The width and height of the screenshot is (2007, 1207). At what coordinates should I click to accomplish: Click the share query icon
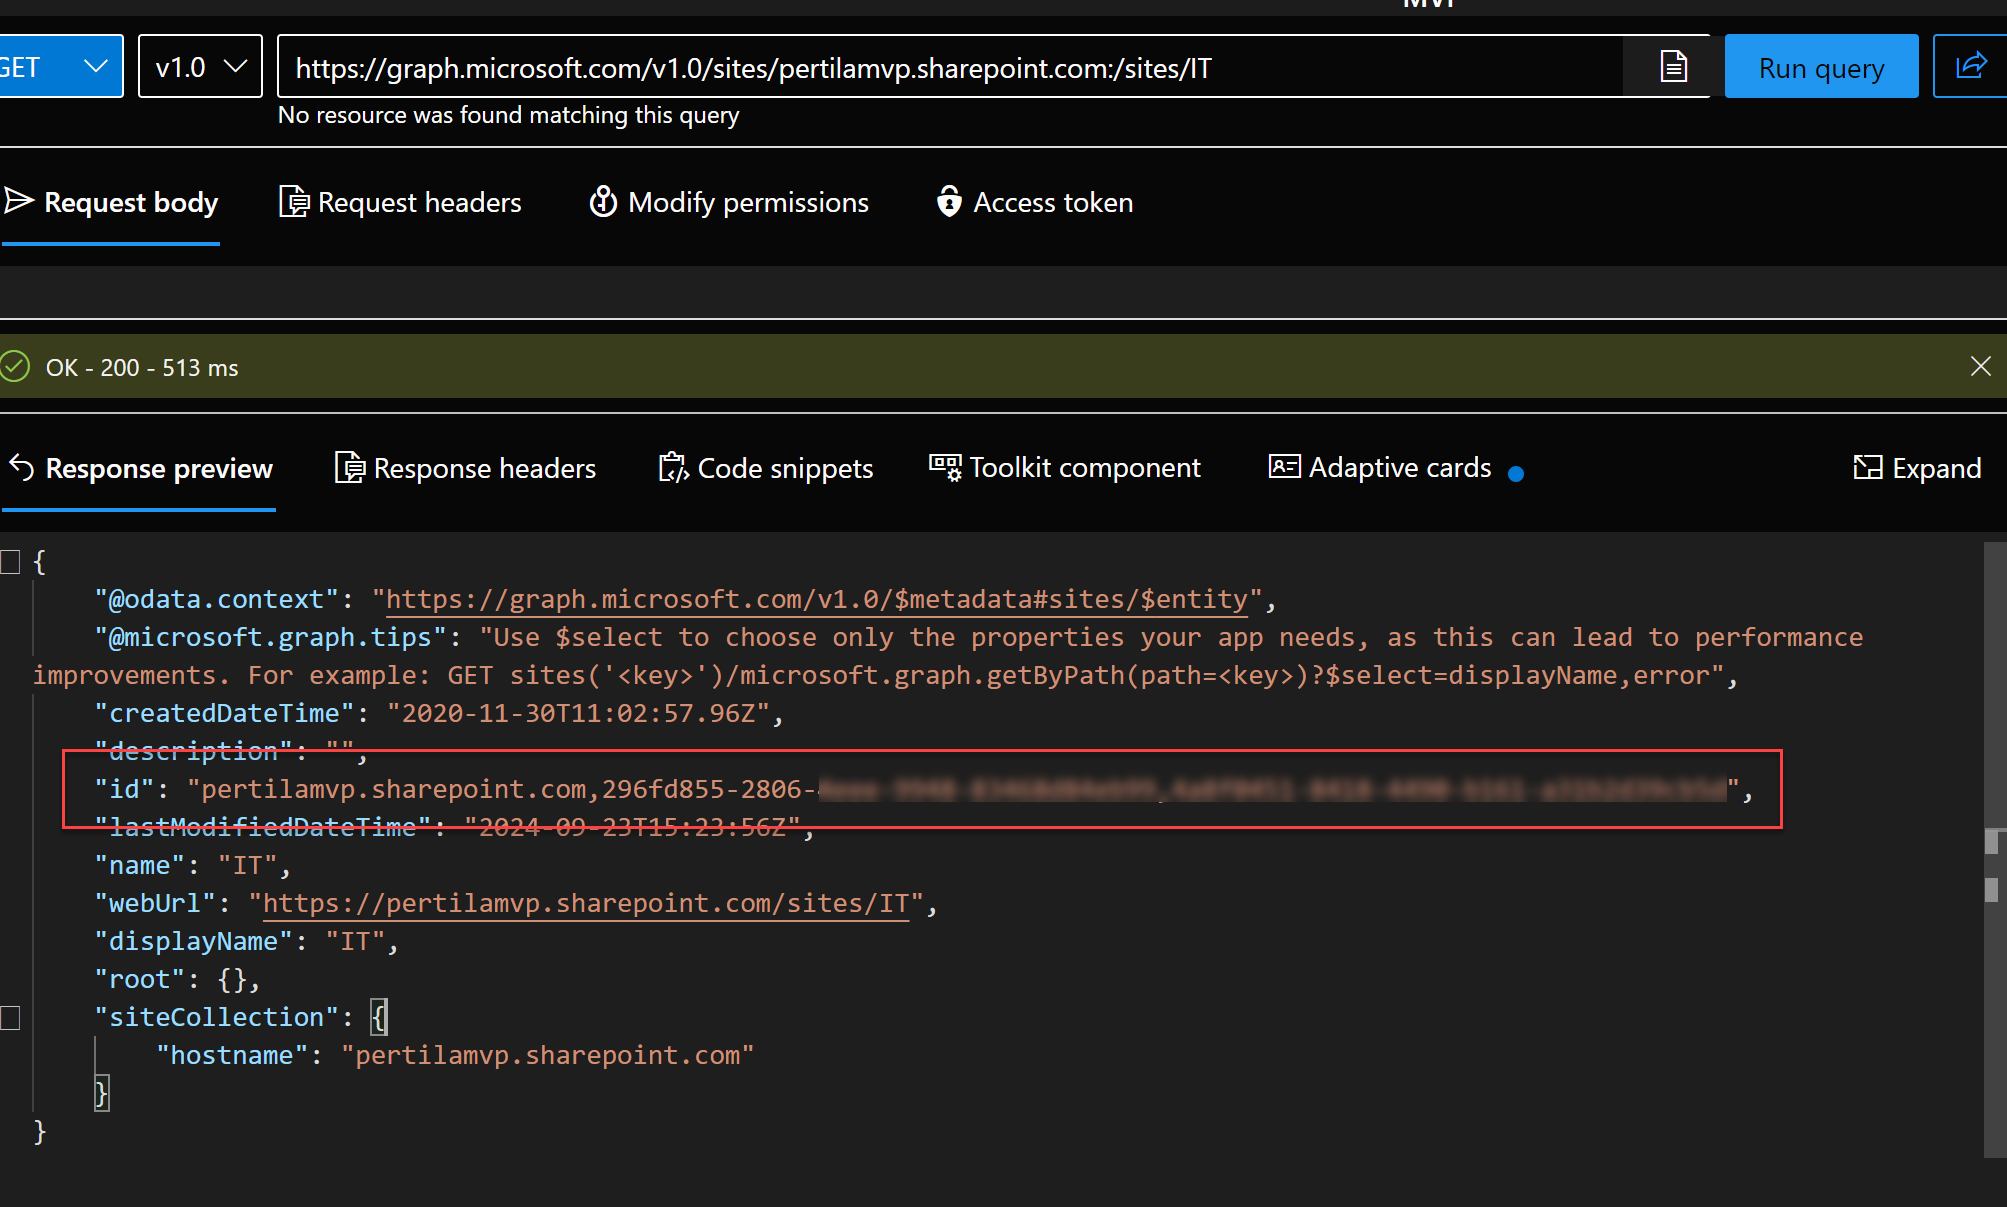click(x=1970, y=67)
